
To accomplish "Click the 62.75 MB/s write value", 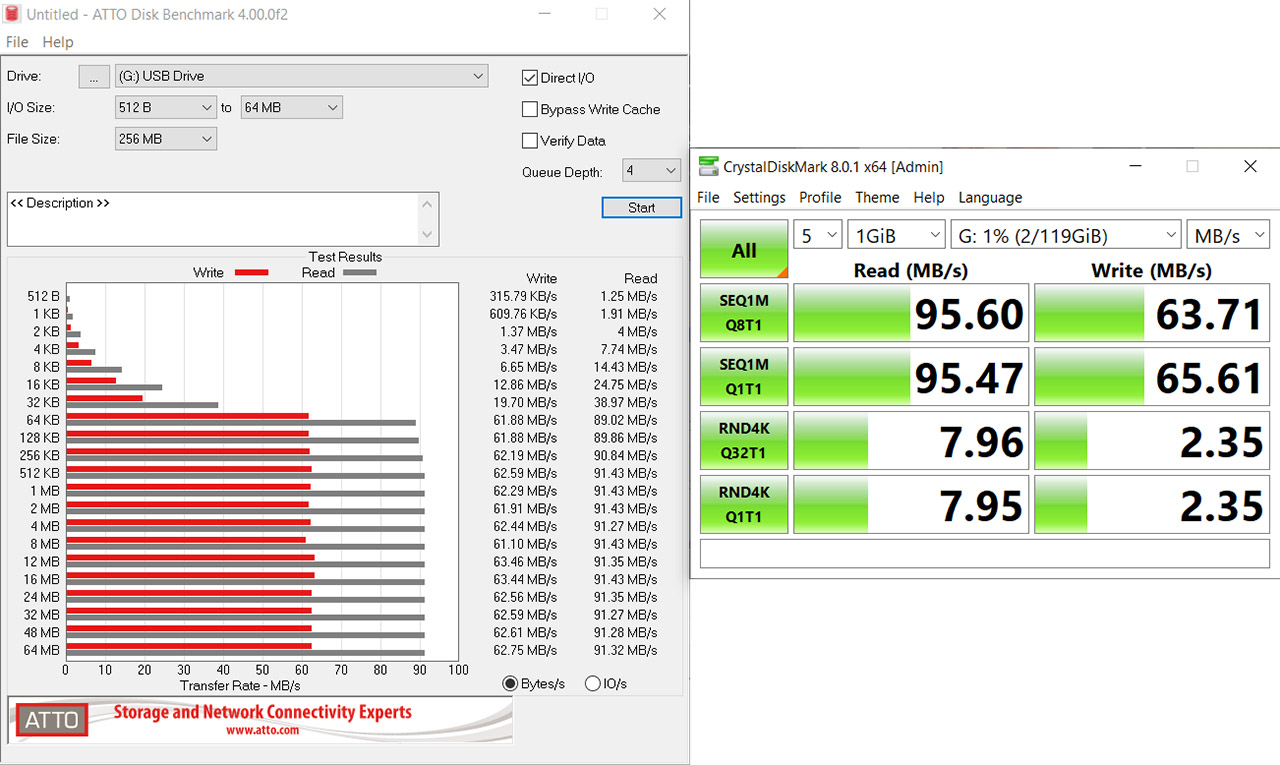I will [527, 650].
